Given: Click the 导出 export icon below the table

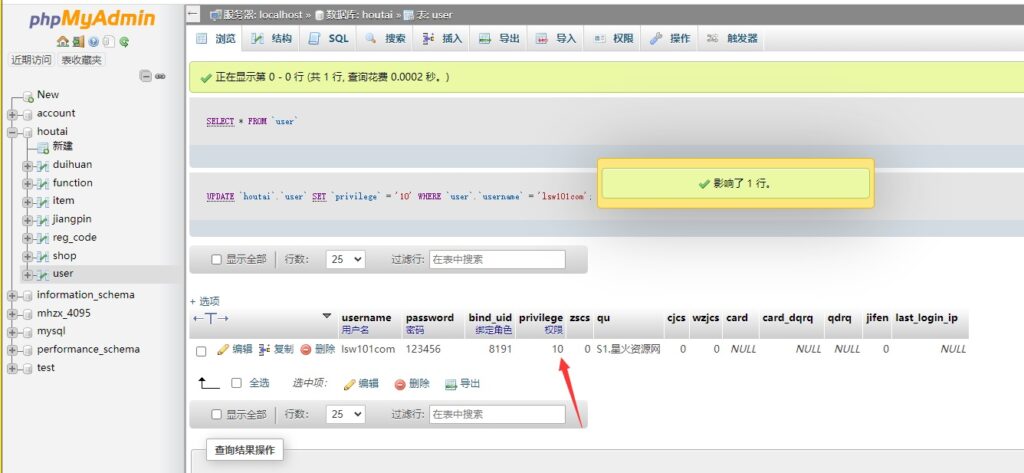Looking at the screenshot, I should click(x=451, y=384).
